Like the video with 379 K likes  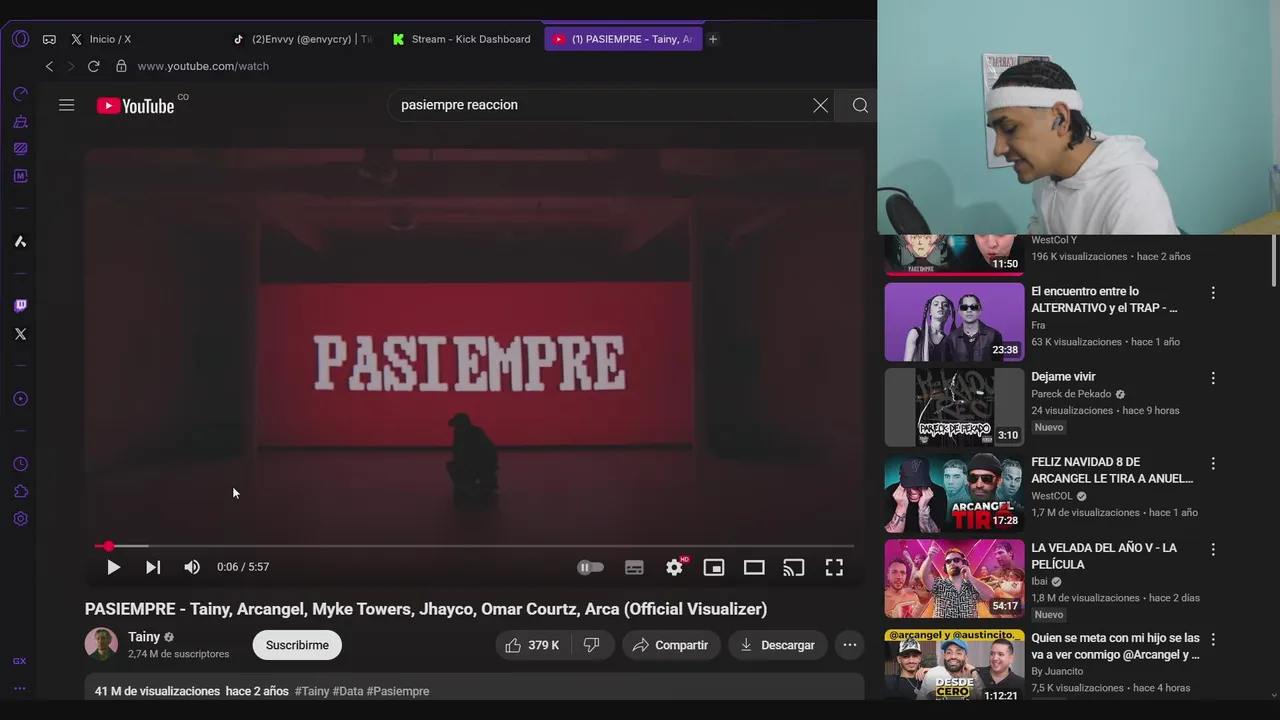(533, 645)
